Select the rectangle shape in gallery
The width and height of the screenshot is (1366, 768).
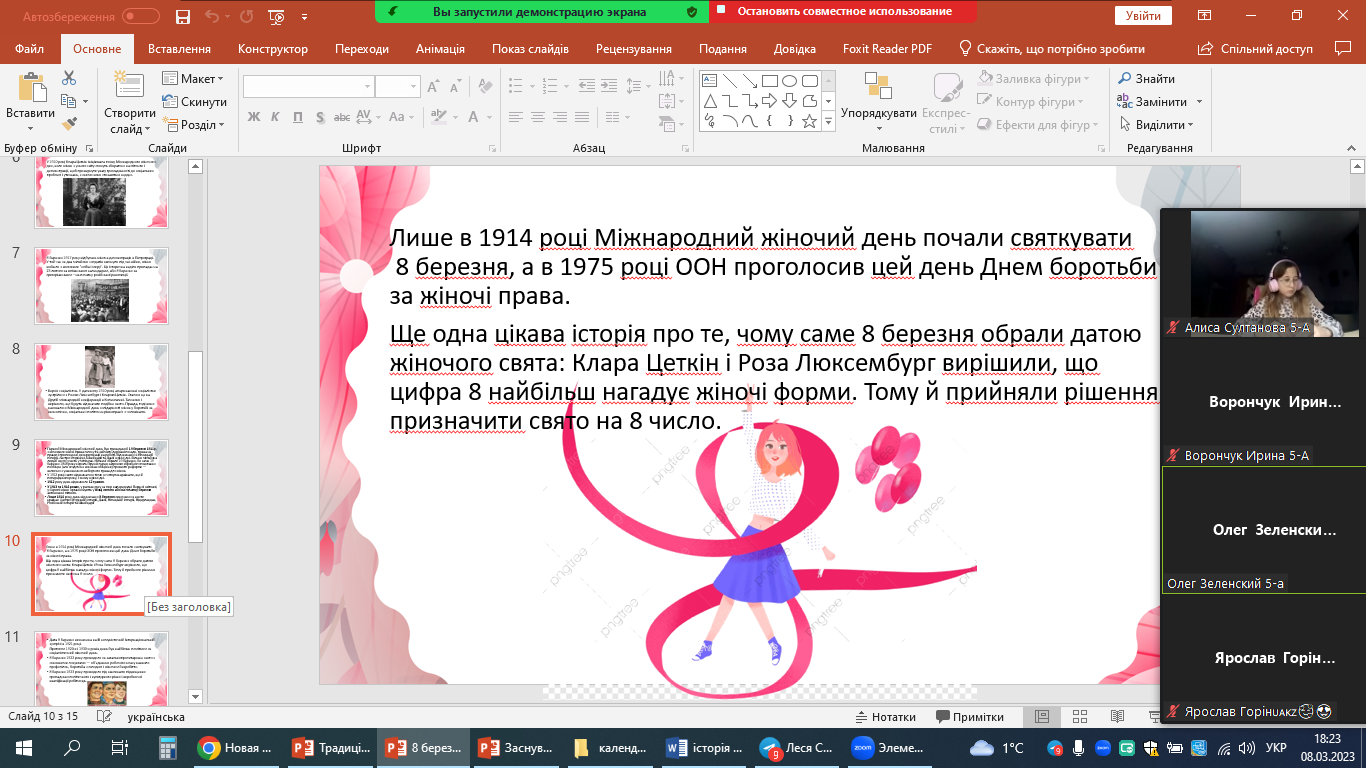click(x=770, y=81)
